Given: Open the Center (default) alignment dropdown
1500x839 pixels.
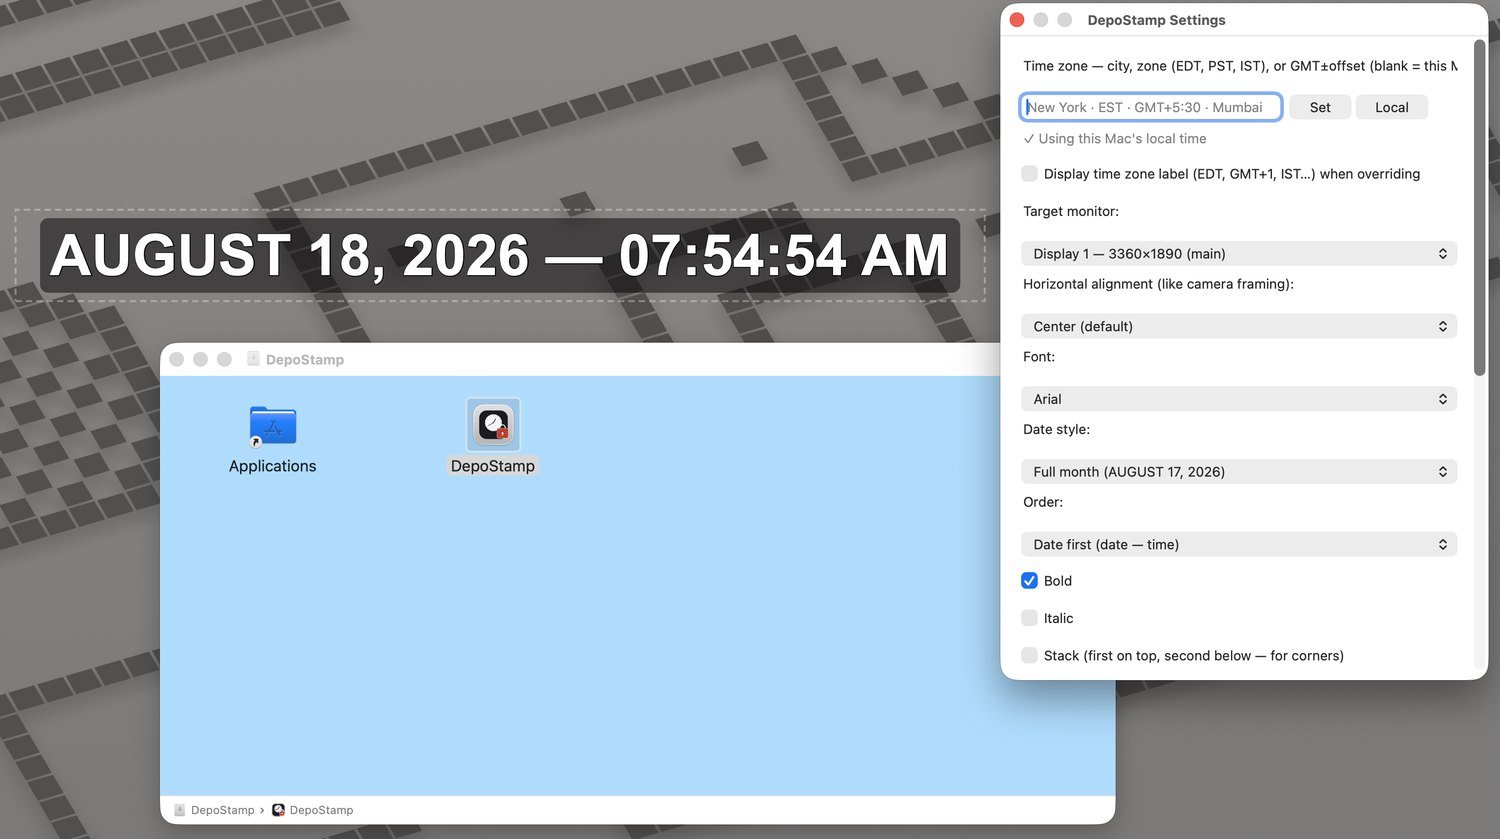Looking at the screenshot, I should click(1239, 326).
